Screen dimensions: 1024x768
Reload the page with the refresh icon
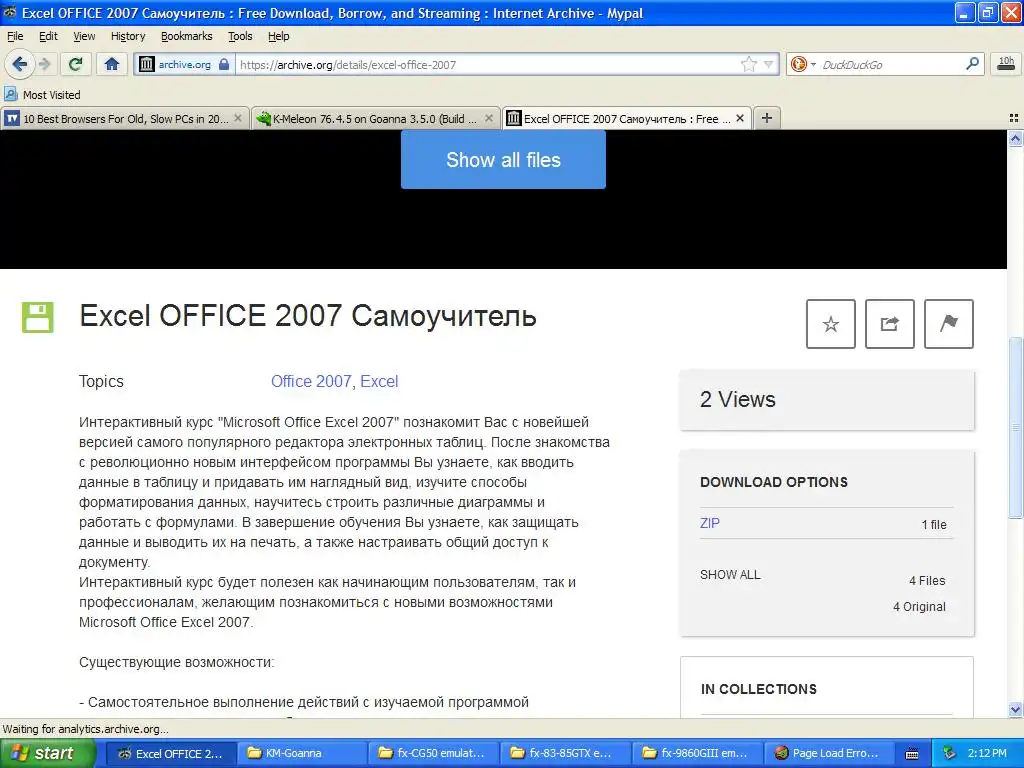click(x=76, y=64)
